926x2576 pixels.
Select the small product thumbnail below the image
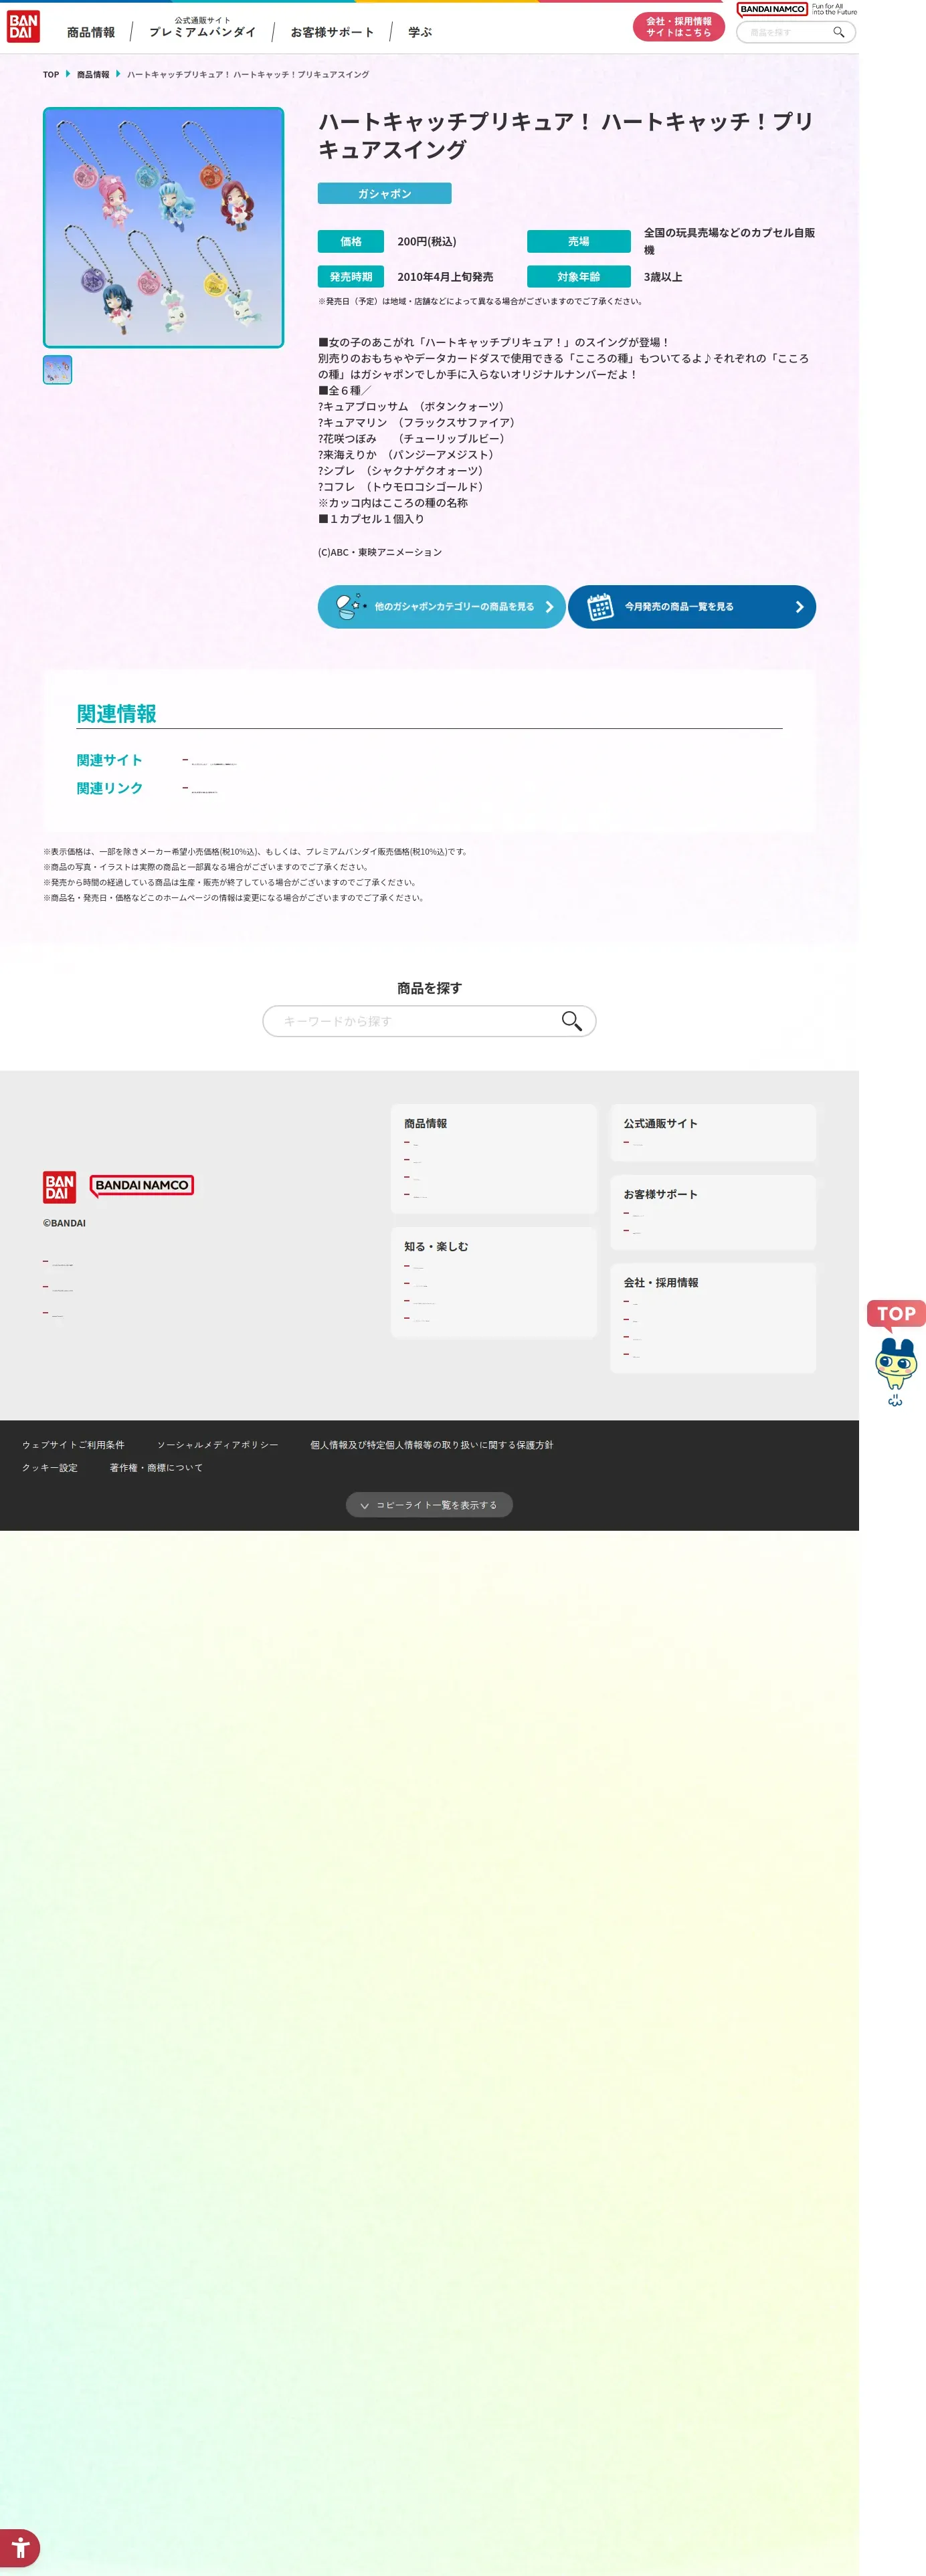58,370
